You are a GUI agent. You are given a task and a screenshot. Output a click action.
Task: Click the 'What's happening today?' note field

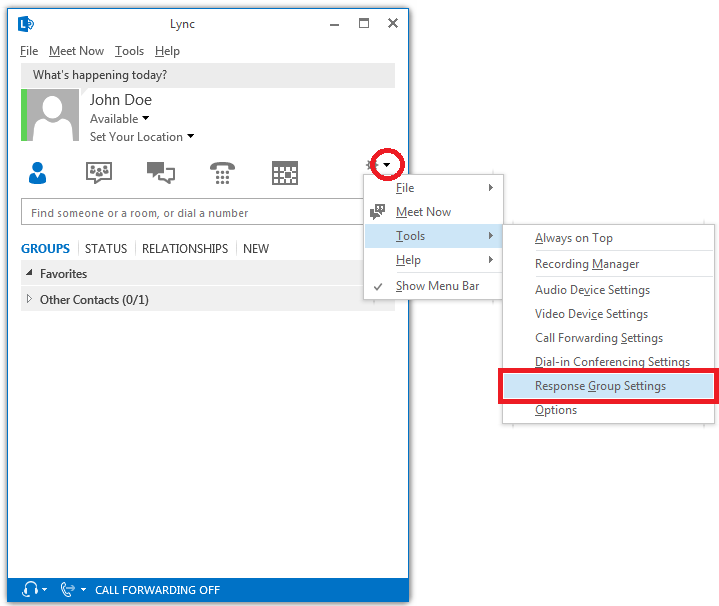(208, 75)
